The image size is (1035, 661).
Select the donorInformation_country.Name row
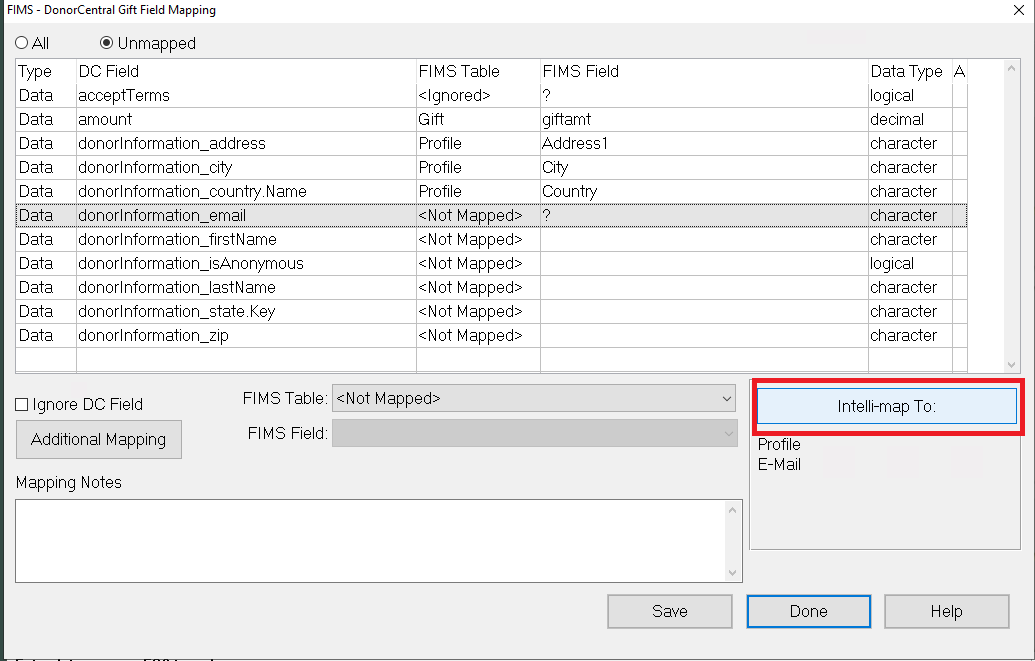tap(491, 191)
